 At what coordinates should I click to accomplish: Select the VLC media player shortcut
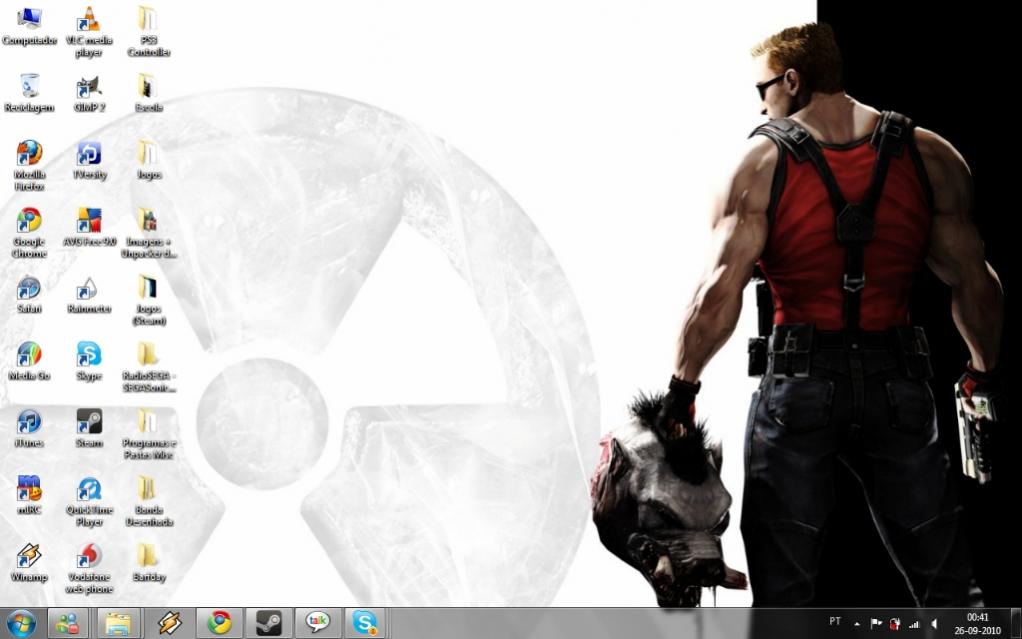pos(89,32)
